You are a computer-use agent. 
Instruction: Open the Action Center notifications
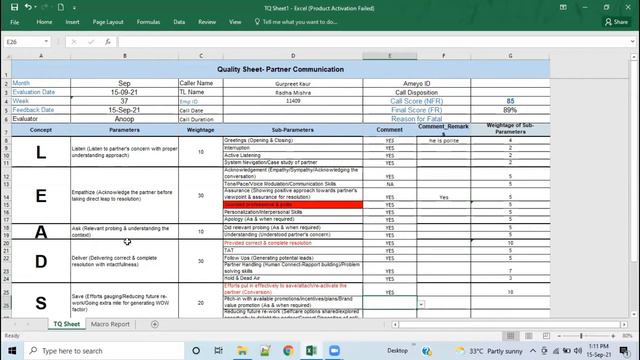tap(624, 351)
